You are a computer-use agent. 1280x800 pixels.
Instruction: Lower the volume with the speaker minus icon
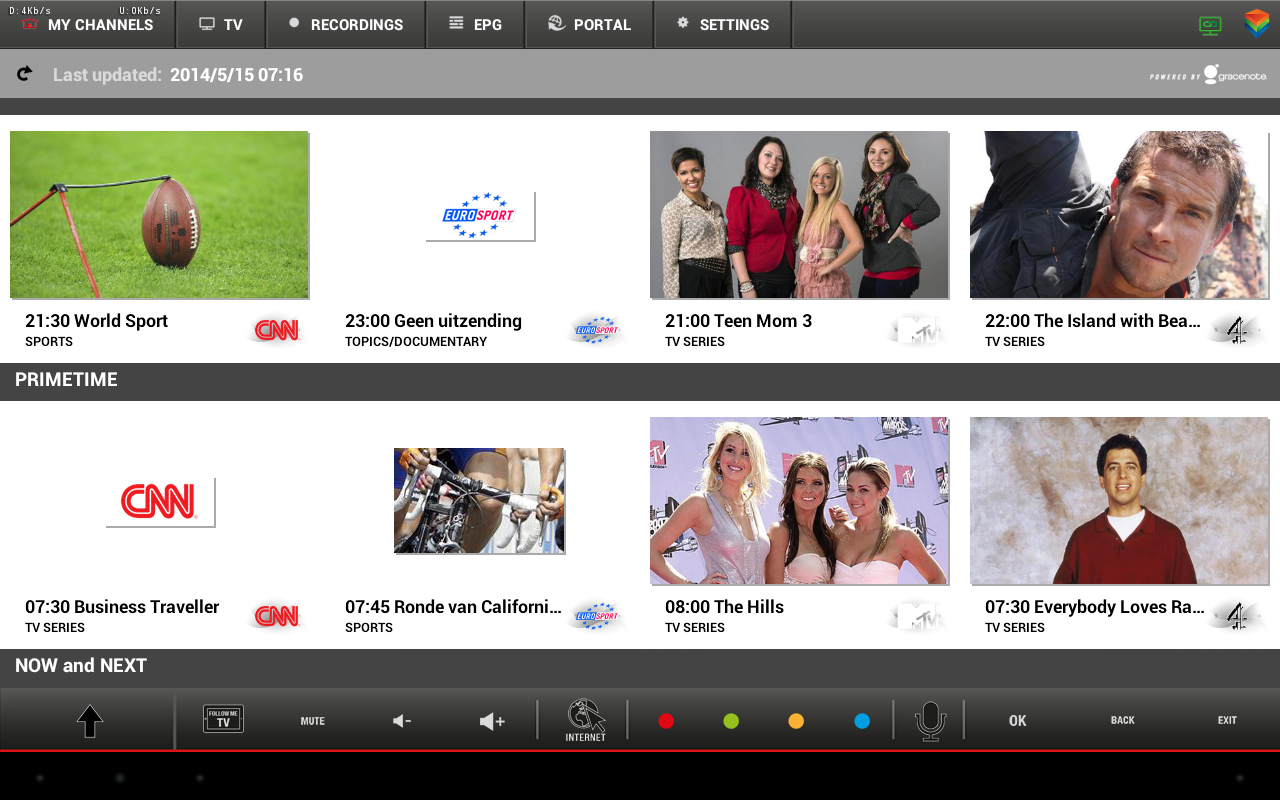[402, 721]
